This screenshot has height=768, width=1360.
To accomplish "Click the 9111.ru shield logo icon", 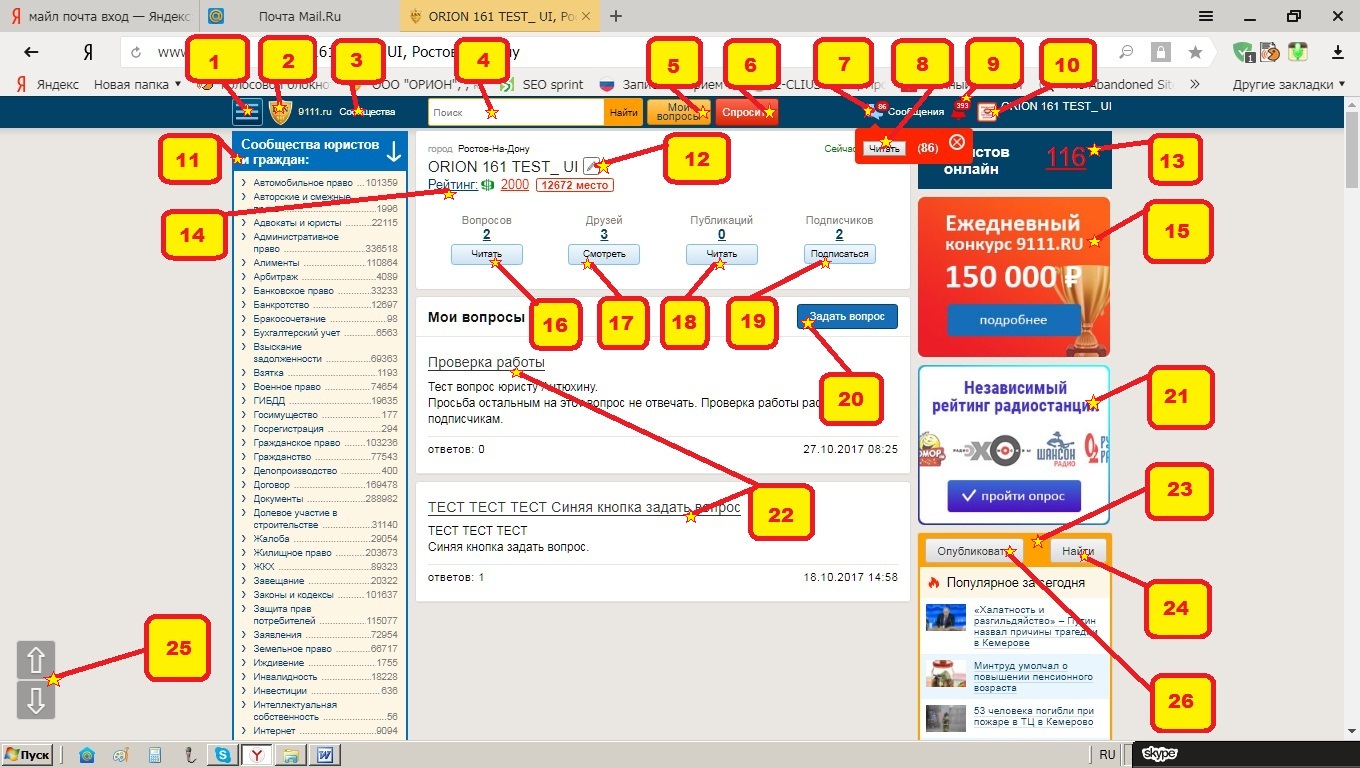I will 280,112.
